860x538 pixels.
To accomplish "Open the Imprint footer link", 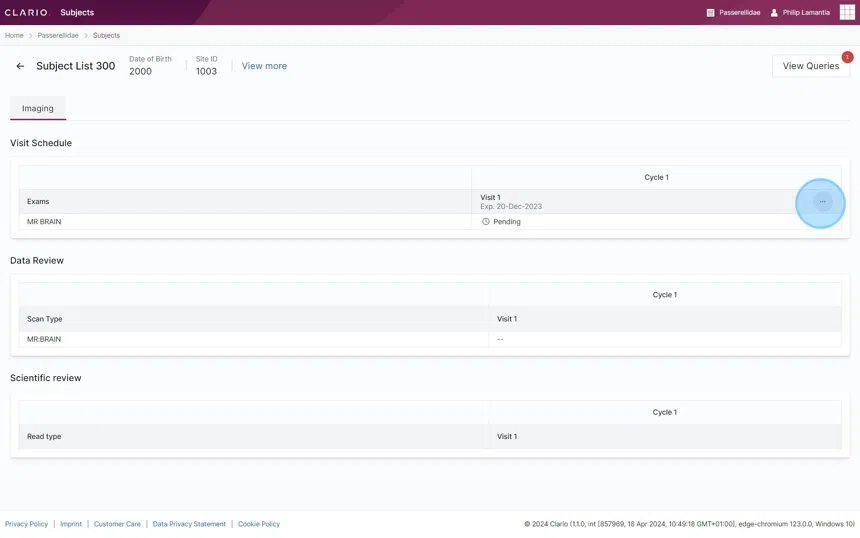I will (71, 524).
